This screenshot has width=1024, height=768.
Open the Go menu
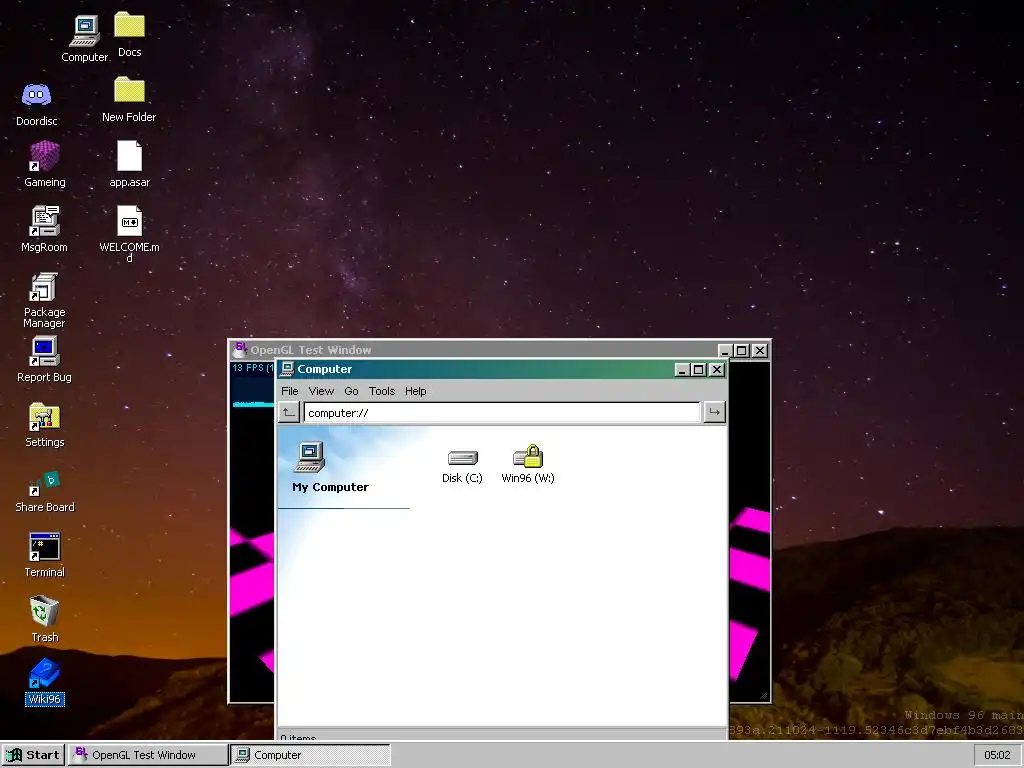click(351, 391)
